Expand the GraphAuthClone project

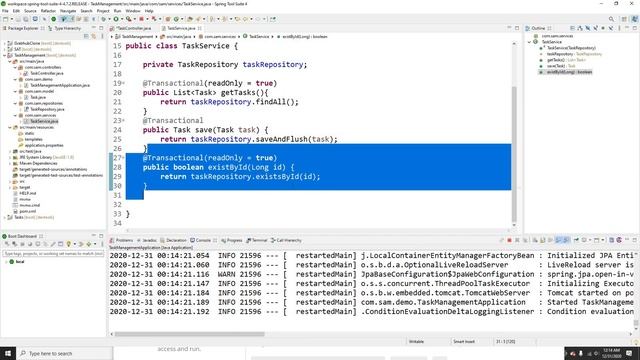pos(4,43)
